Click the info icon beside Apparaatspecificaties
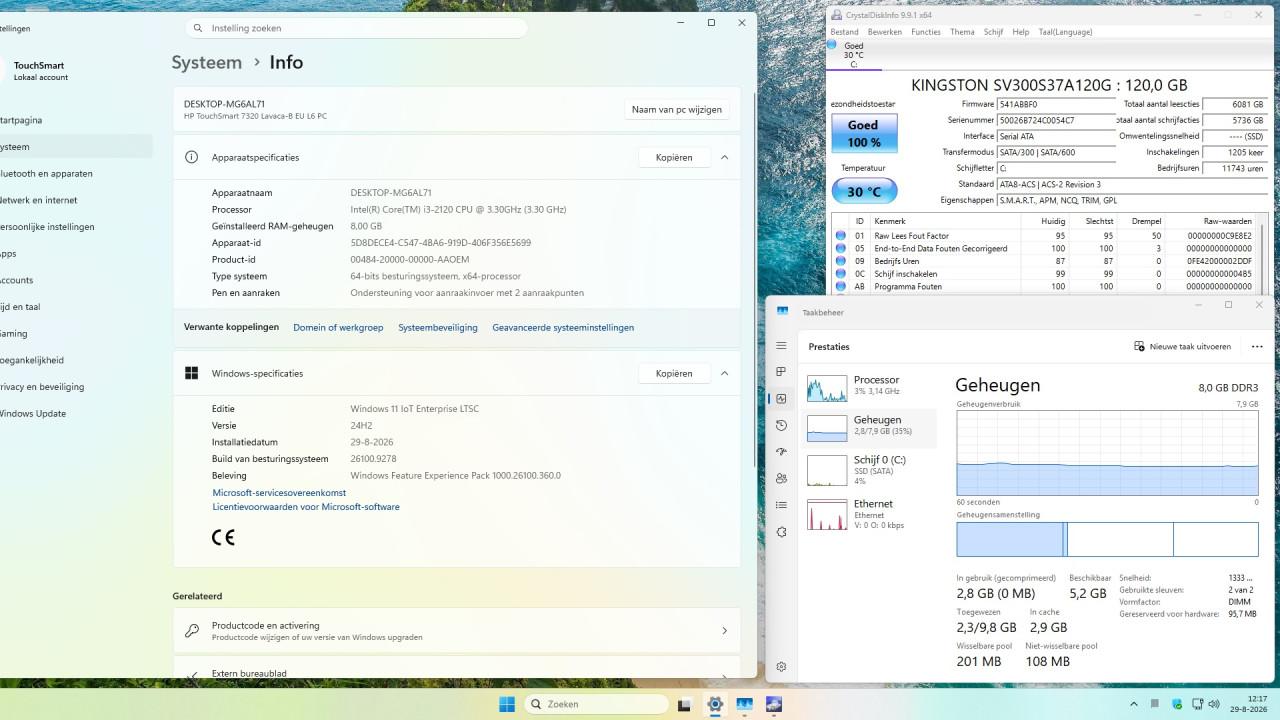The height and width of the screenshot is (720, 1280). 191,157
